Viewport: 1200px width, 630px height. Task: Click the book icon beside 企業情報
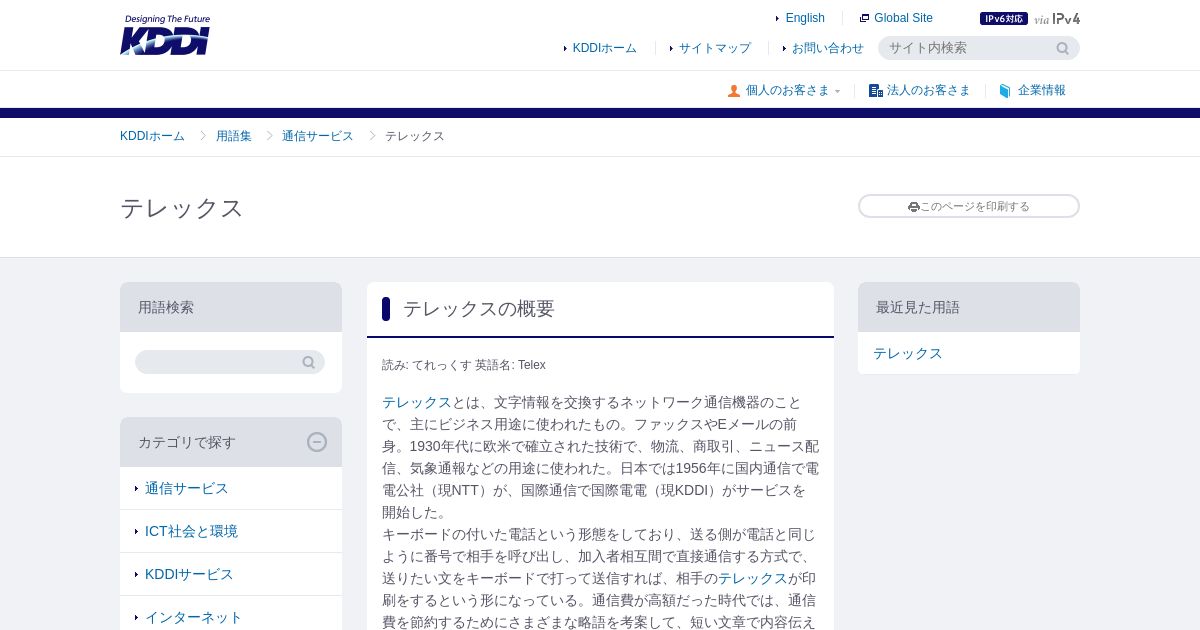[x=1005, y=90]
